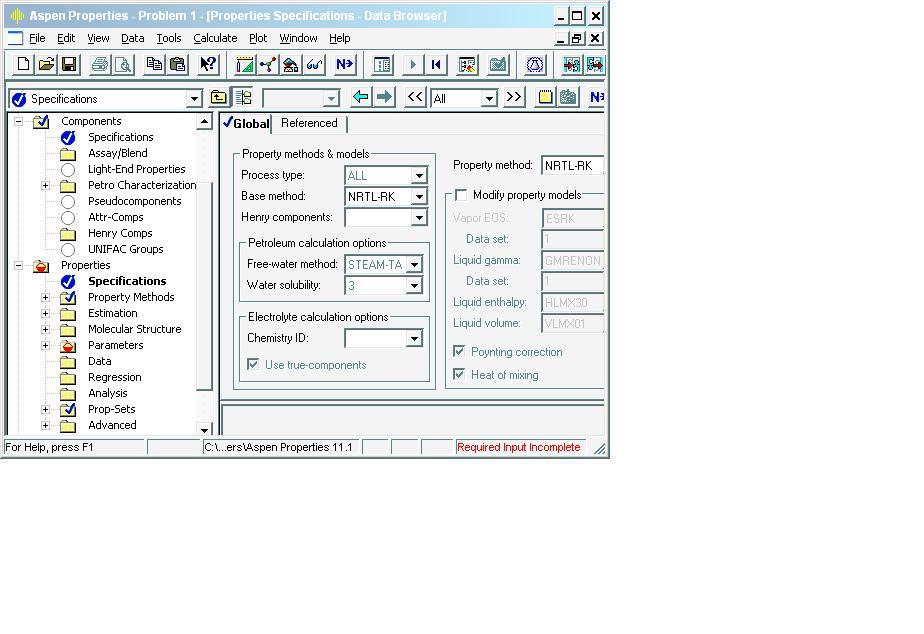924x634 pixels.
Task: Toggle Modify property models checkbox
Action: coord(461,195)
